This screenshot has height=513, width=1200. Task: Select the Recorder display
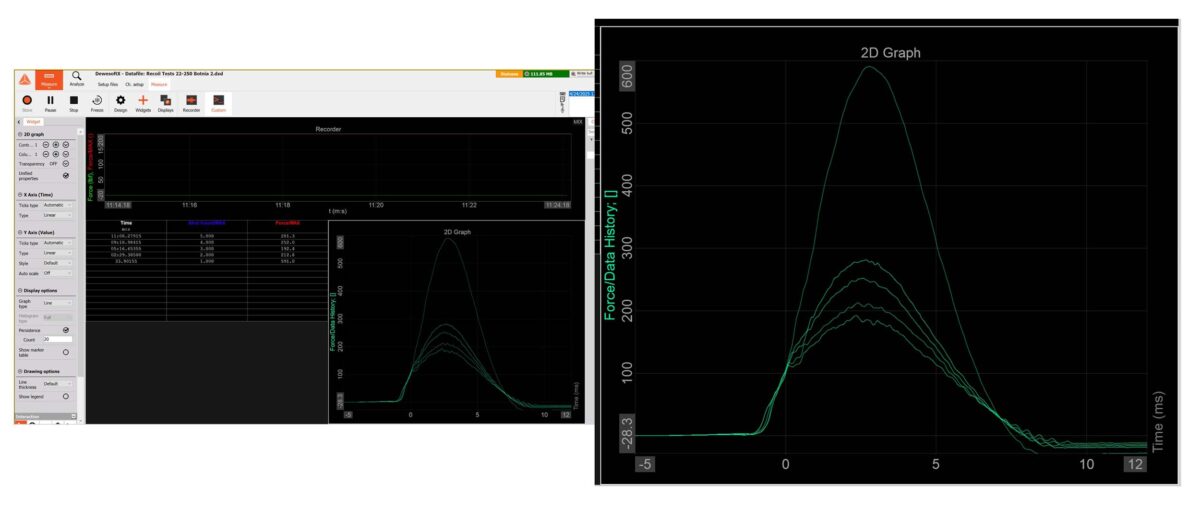(191, 102)
